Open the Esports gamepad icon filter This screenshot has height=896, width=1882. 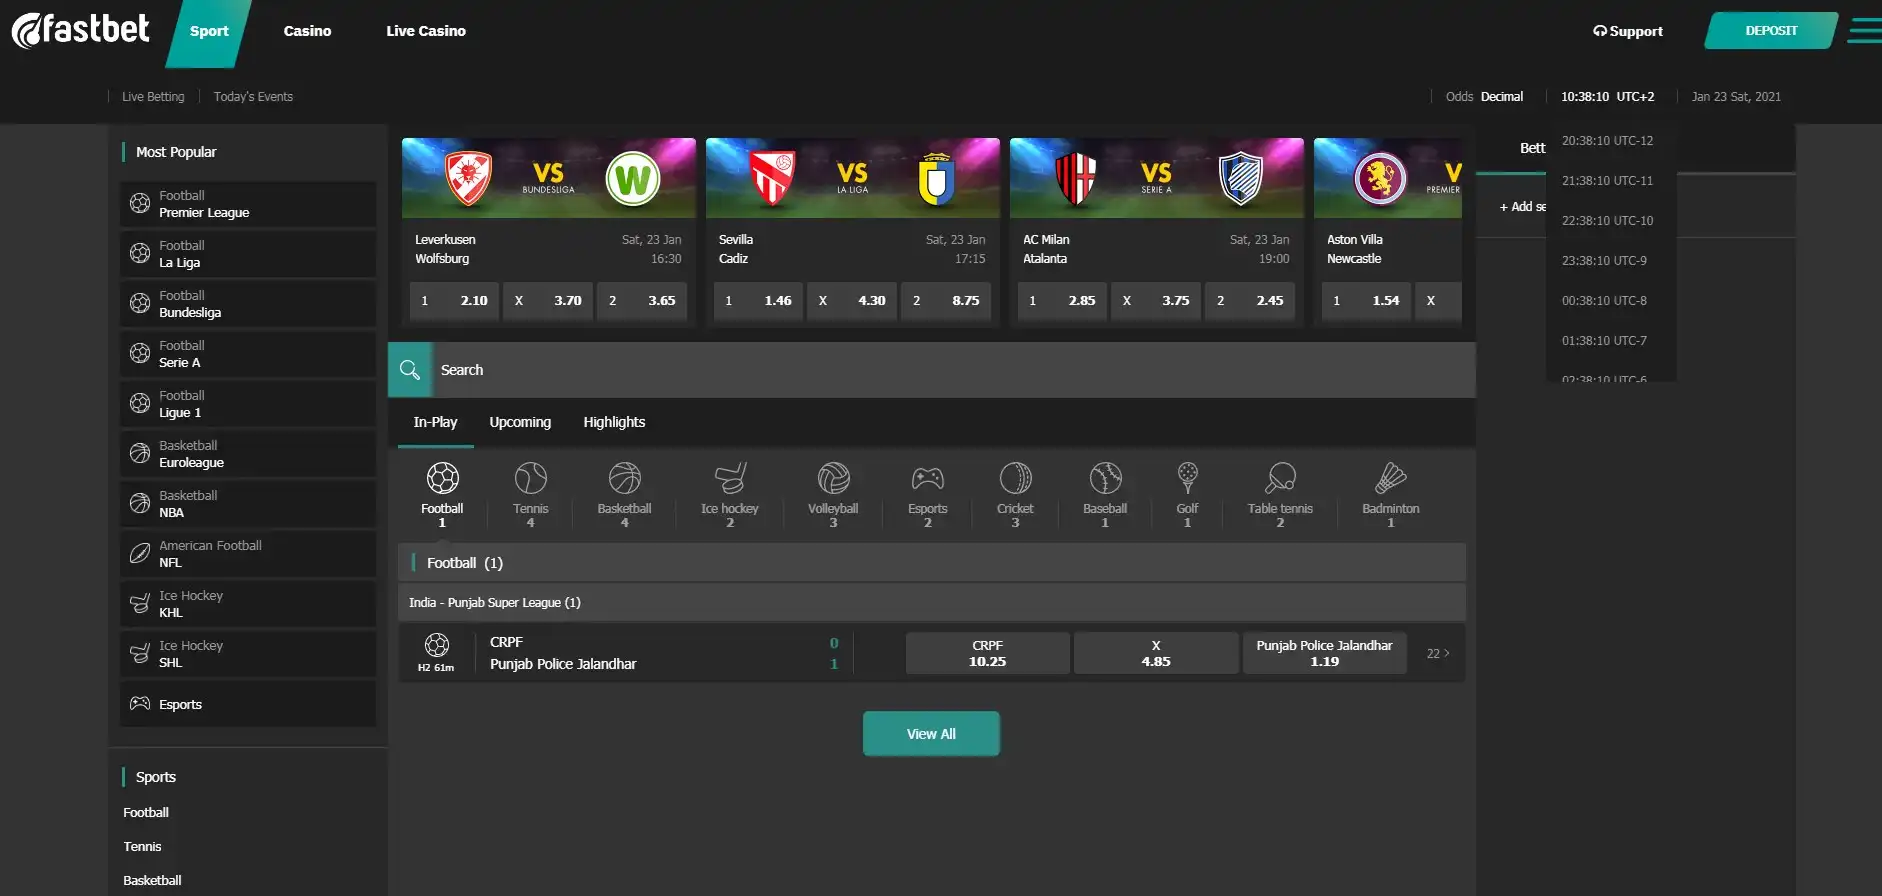click(x=927, y=479)
